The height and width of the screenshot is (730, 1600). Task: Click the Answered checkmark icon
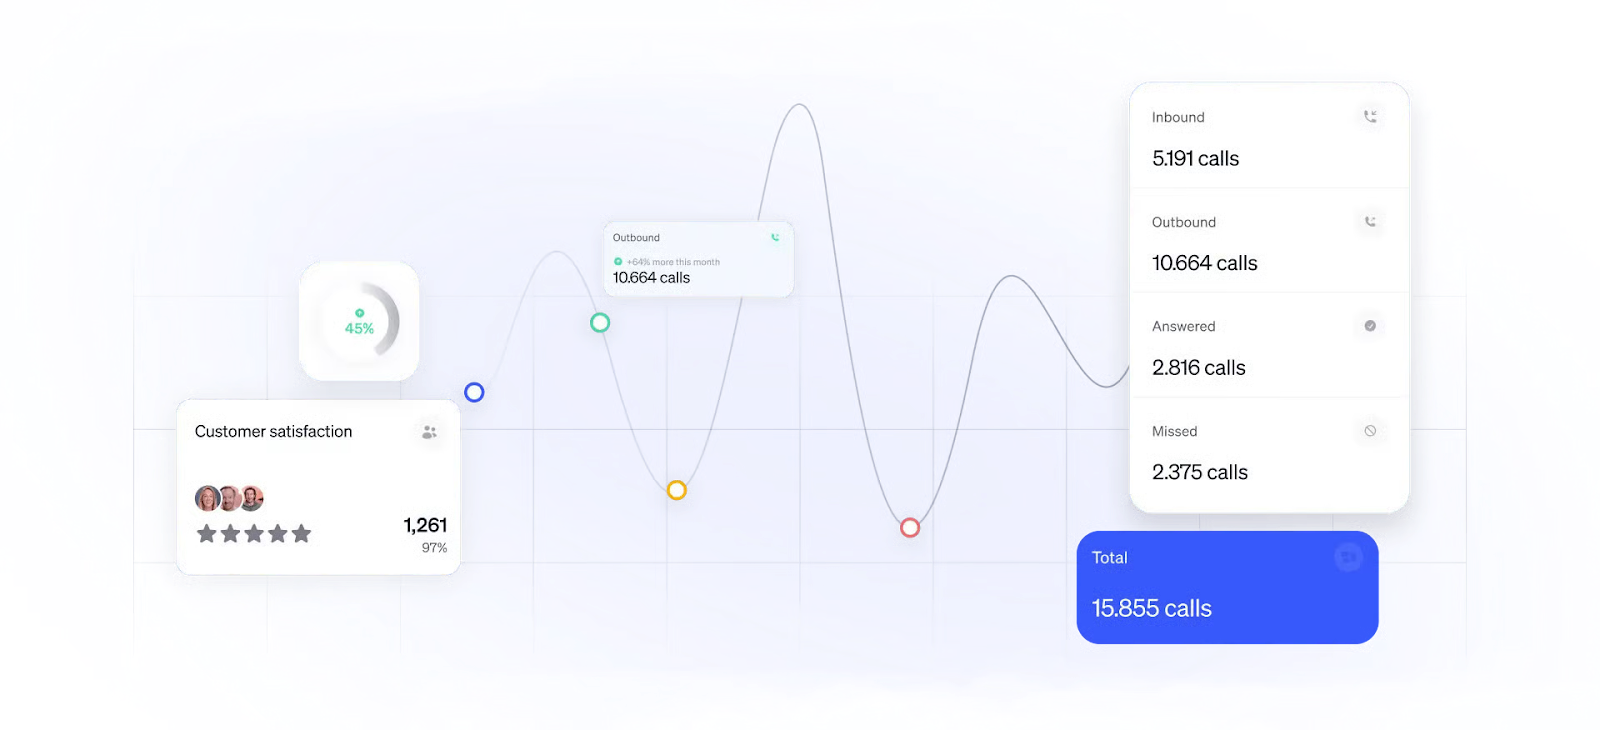(x=1370, y=326)
